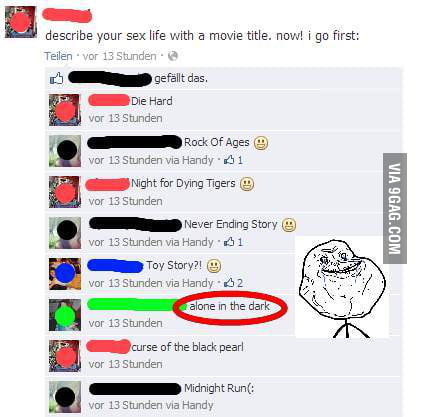Open the avatar beside 'alone in the dark' comment
The image size is (423, 417).
(65, 315)
